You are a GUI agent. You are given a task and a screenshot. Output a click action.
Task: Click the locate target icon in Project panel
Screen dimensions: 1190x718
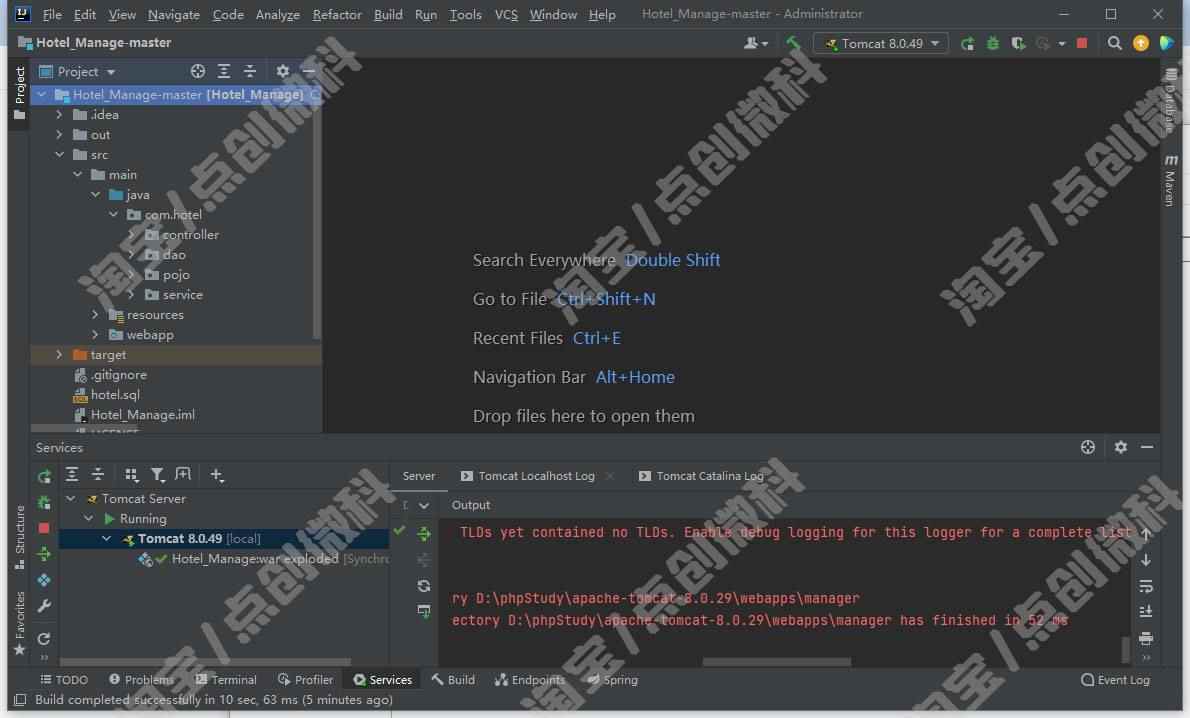[198, 71]
